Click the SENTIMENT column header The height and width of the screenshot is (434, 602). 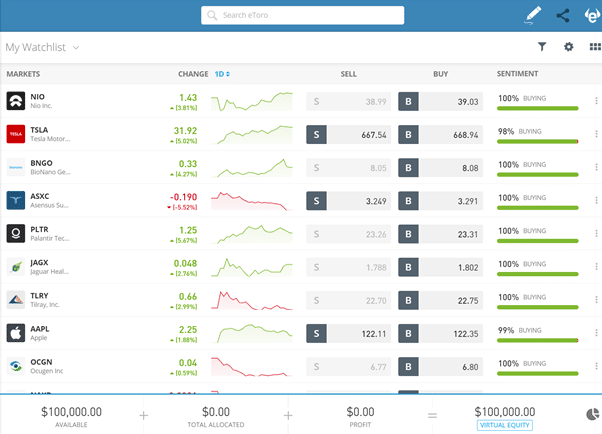click(517, 74)
